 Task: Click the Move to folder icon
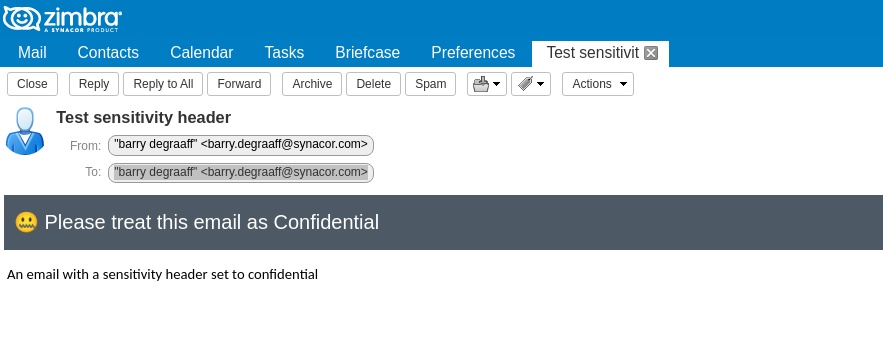(x=481, y=84)
